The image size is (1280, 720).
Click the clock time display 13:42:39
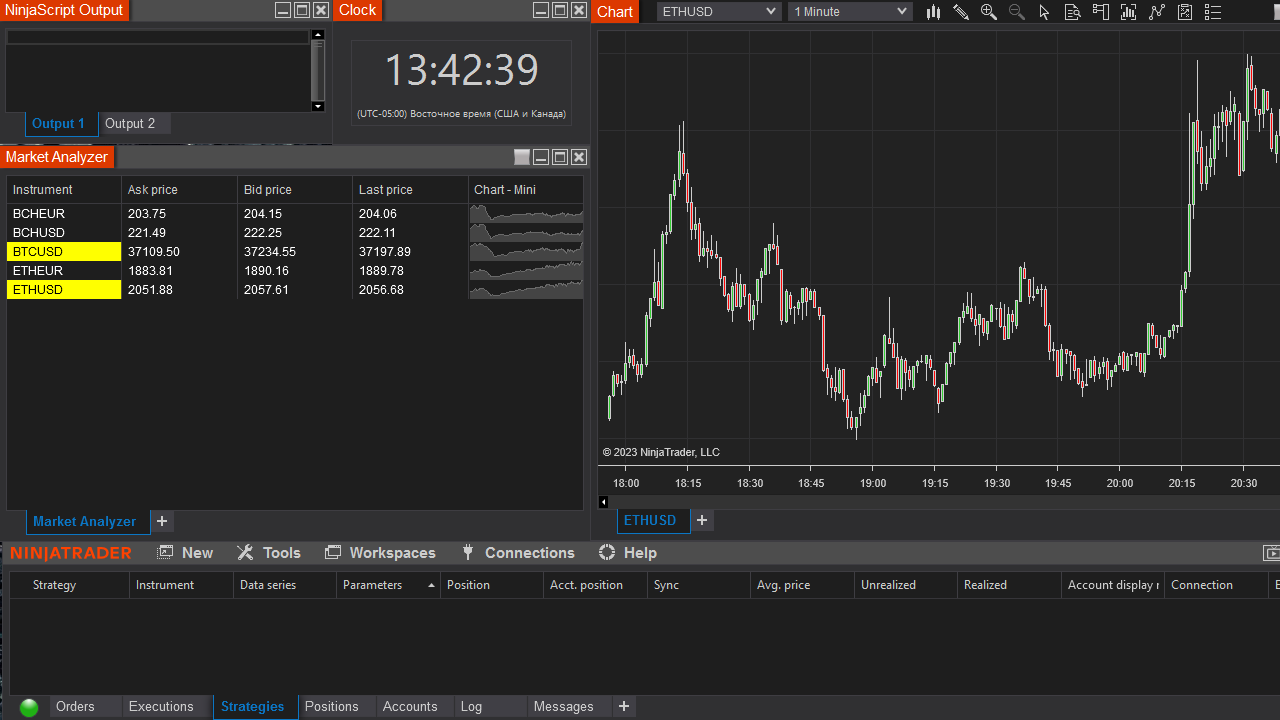(461, 71)
